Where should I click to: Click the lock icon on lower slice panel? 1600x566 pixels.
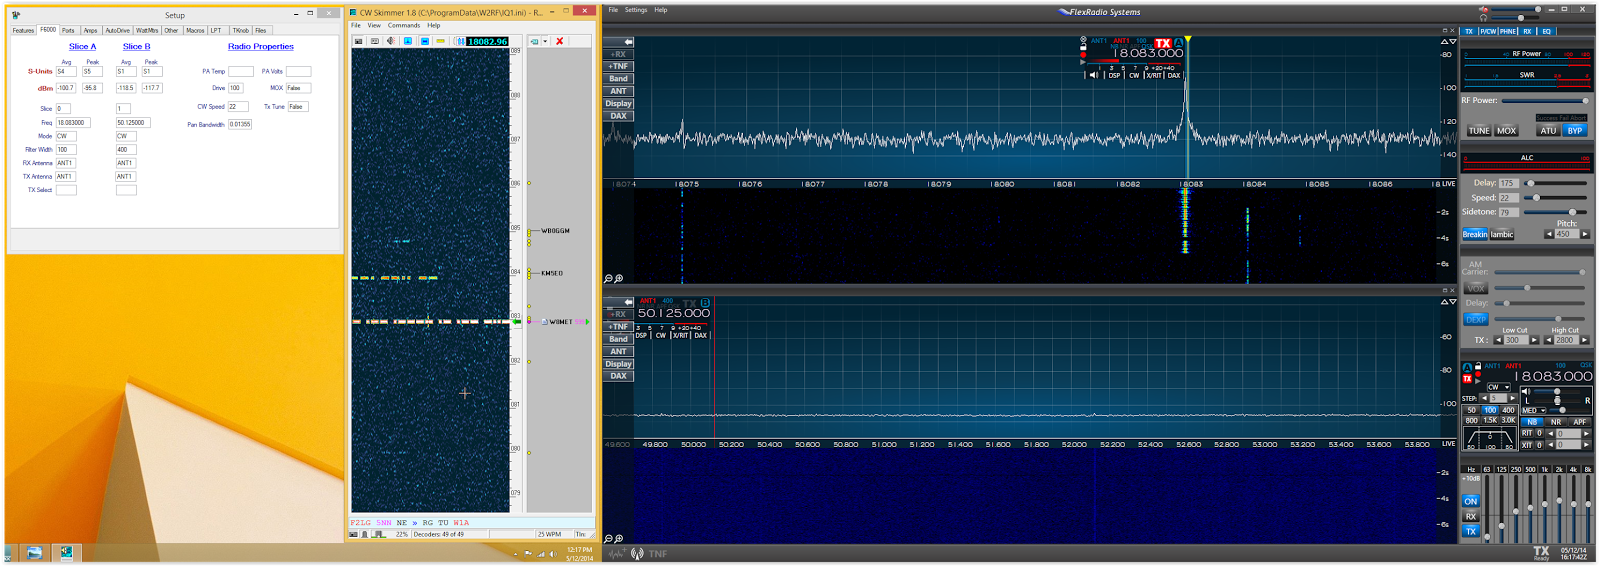(1478, 366)
